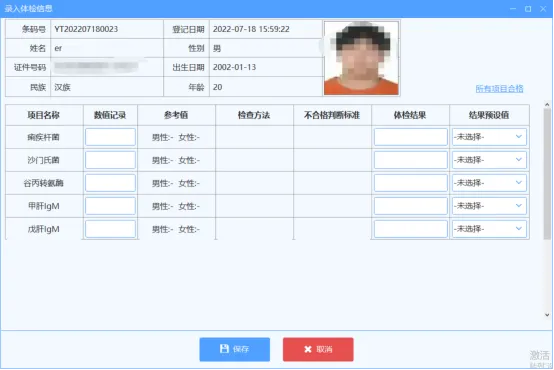The width and height of the screenshot is (554, 370).
Task: Click the 体检结果 field for 戊肝IgM
Action: [x=411, y=229]
